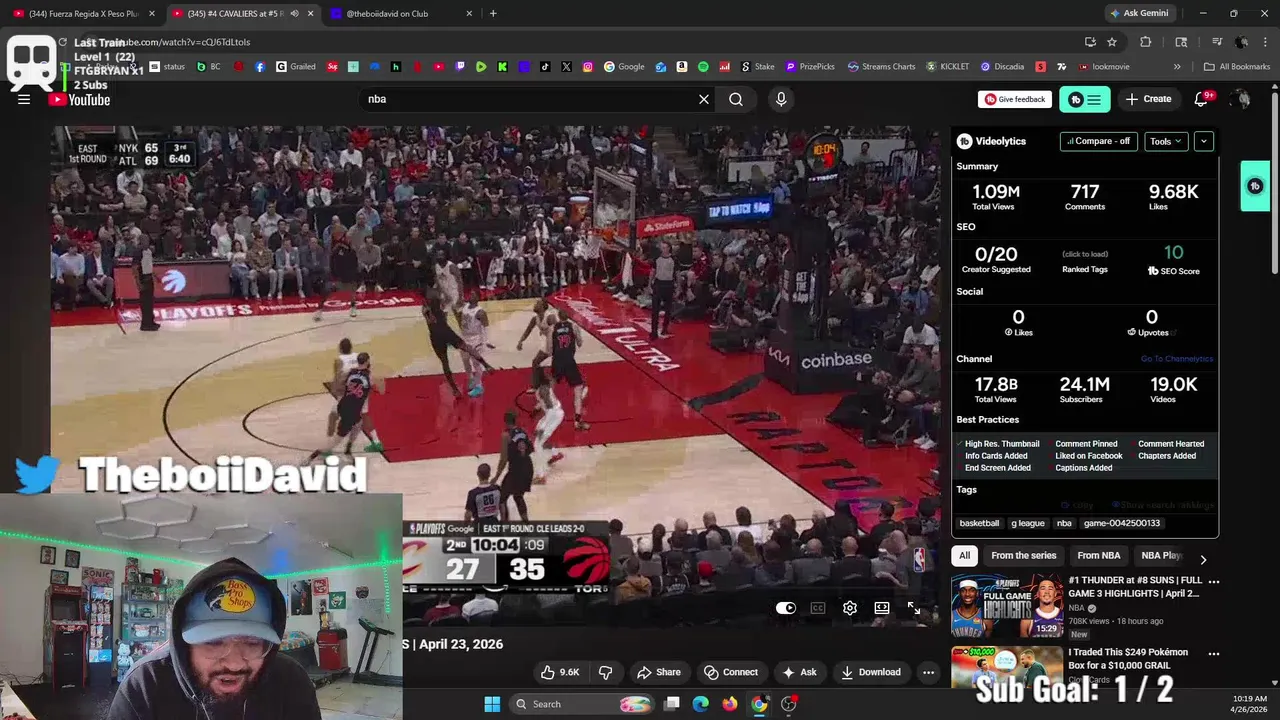
Task: Click the Create button
Action: (1148, 99)
